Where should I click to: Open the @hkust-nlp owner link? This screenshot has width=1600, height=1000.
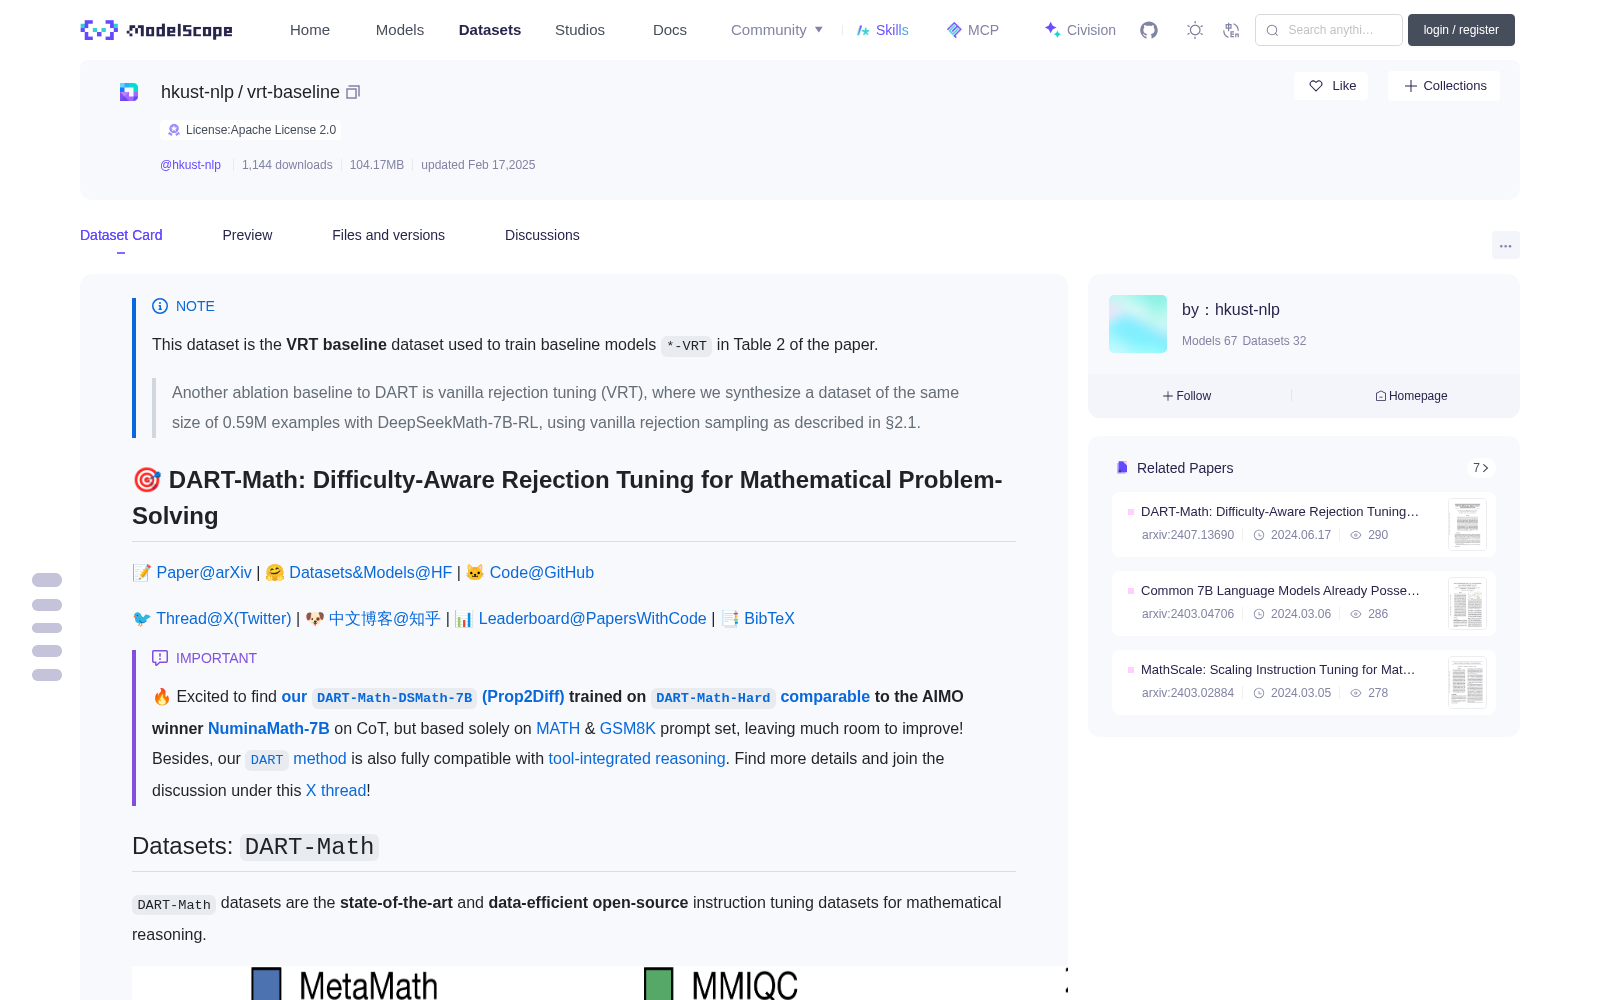click(x=190, y=165)
